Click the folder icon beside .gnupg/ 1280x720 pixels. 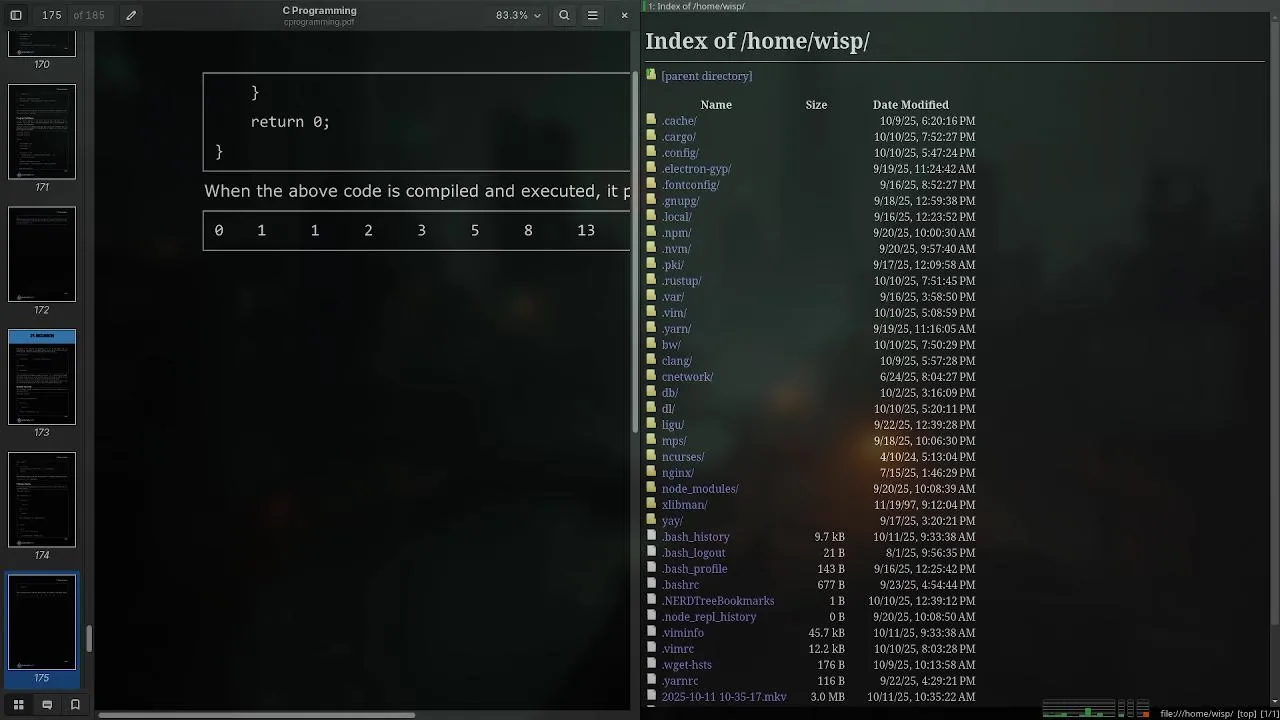(x=651, y=200)
